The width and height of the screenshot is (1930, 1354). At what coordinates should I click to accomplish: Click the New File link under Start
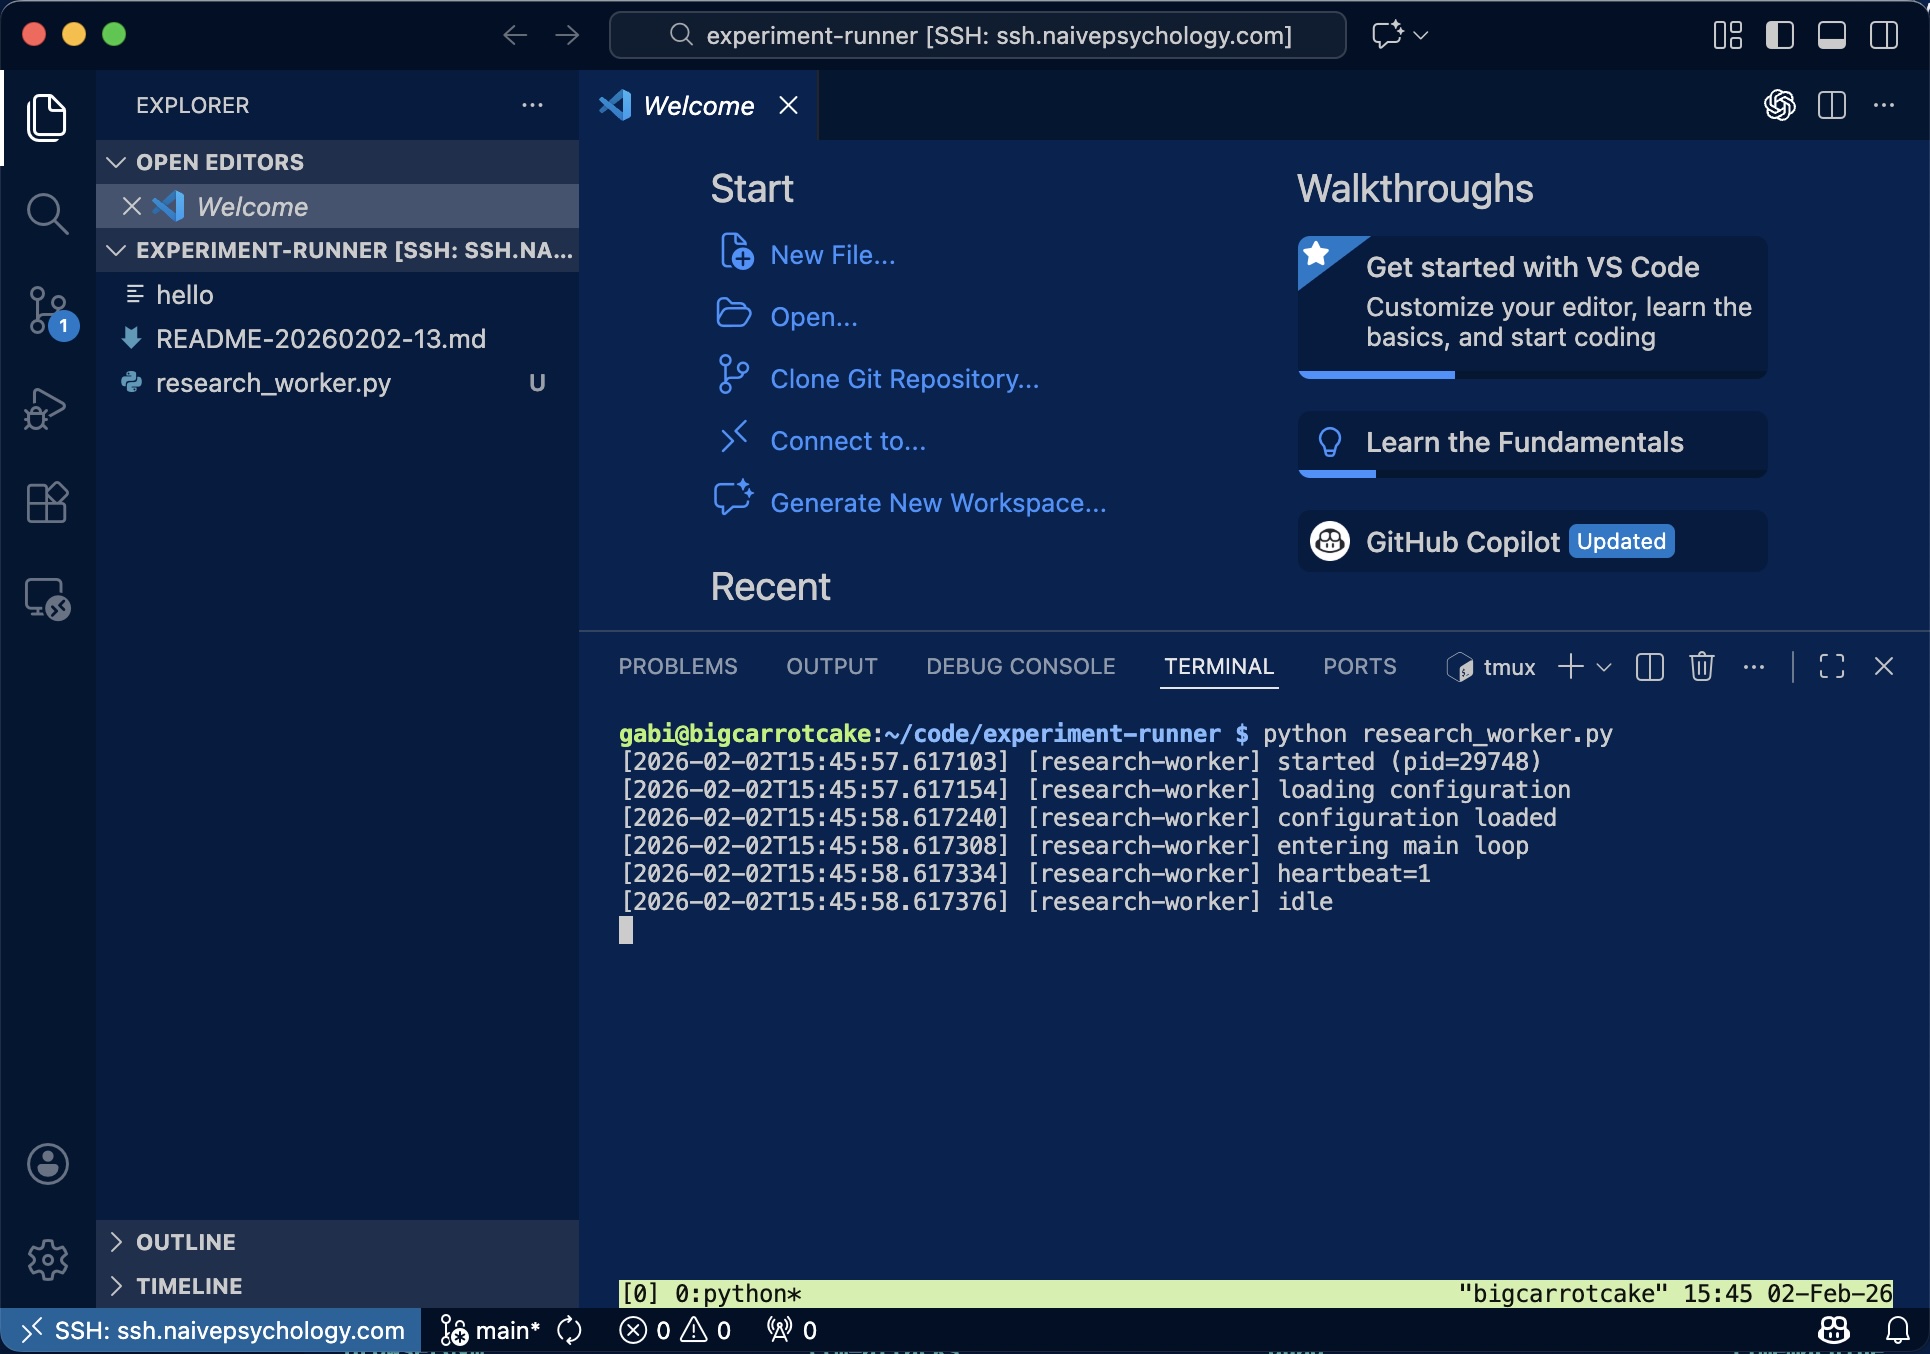[x=831, y=254]
